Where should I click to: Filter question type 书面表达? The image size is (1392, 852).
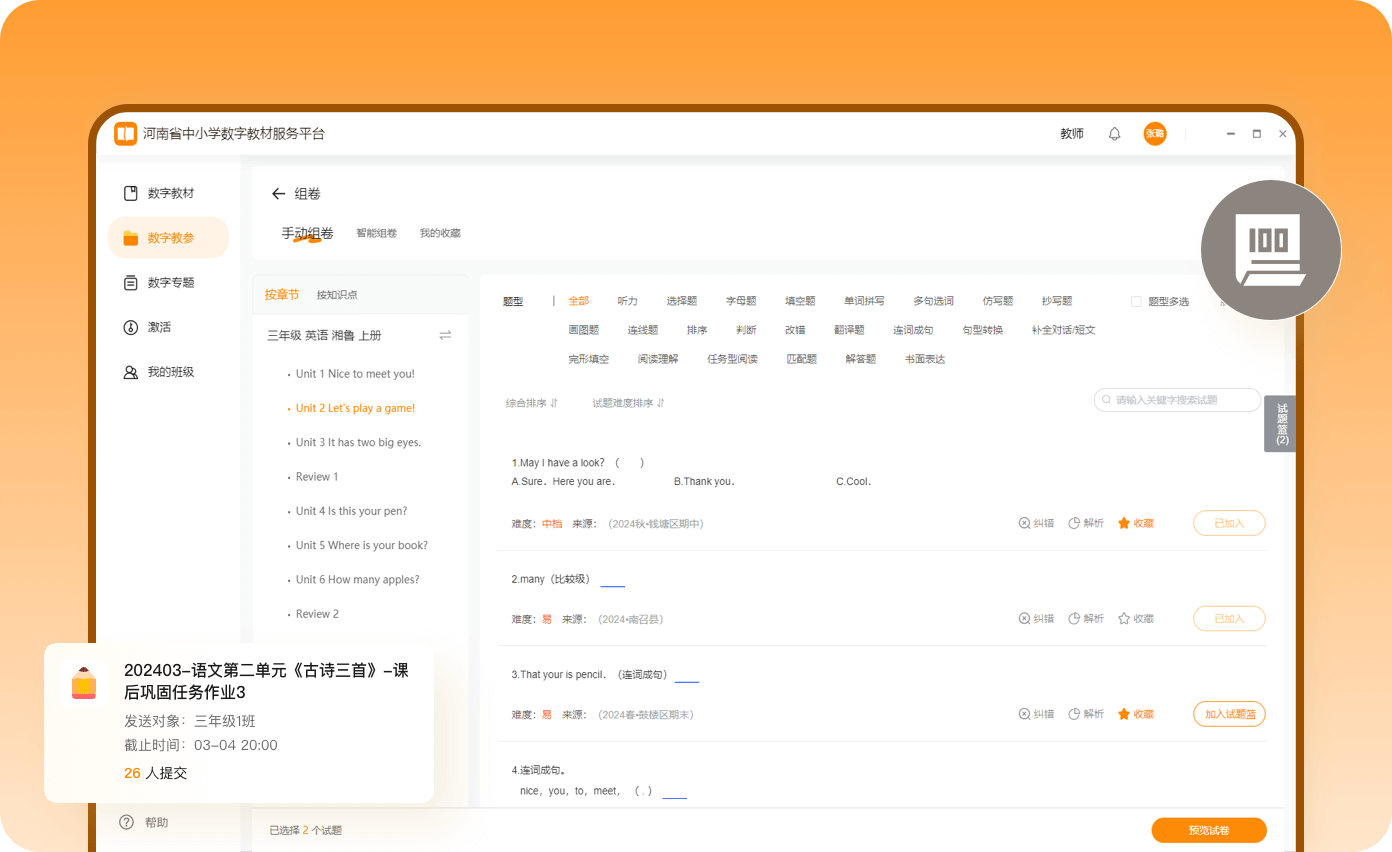[x=925, y=359]
